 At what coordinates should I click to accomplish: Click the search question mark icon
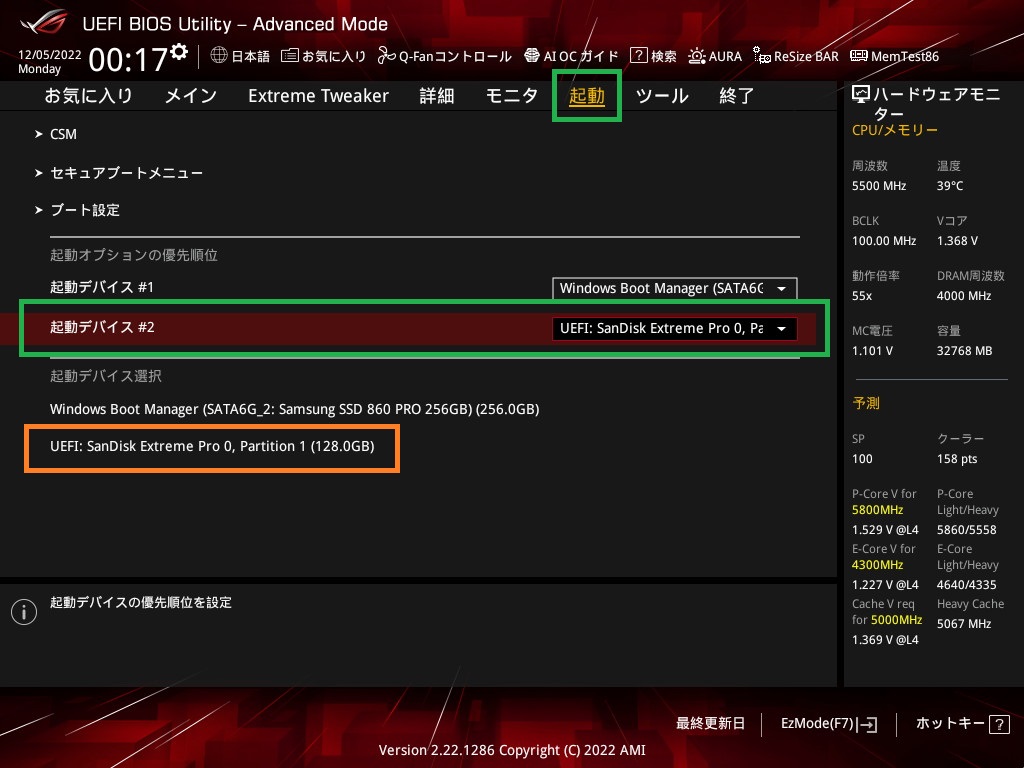(638, 56)
